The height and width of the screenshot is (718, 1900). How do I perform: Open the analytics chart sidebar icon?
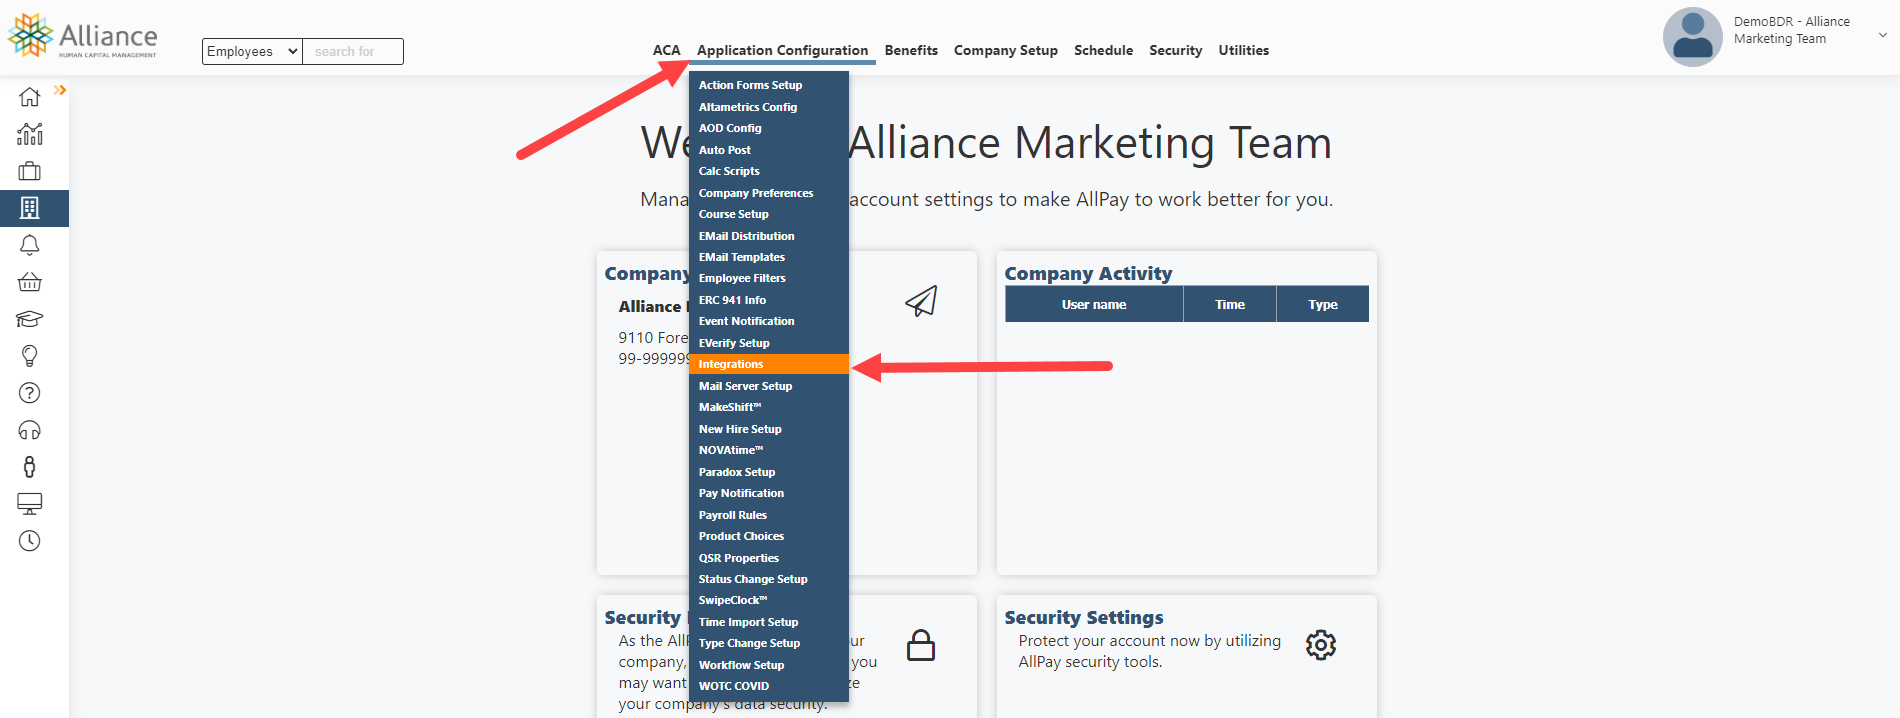[x=30, y=134]
